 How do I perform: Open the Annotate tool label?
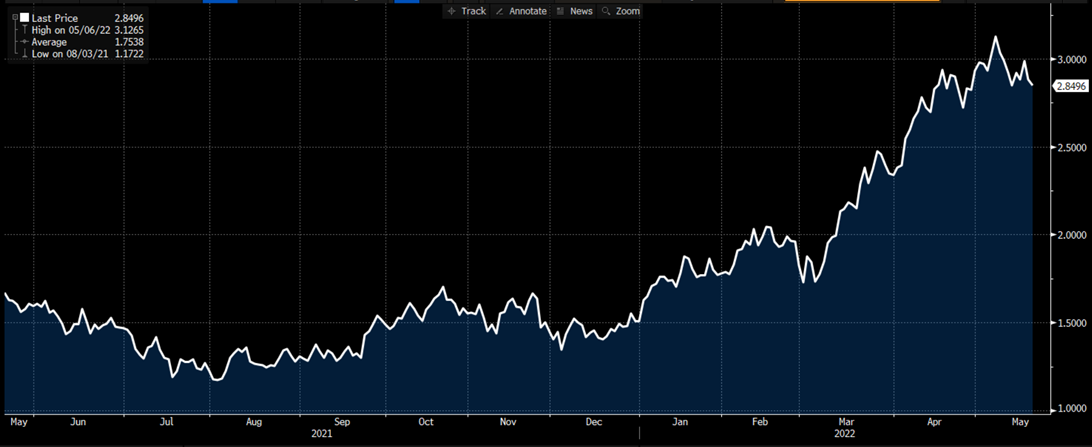[528, 11]
